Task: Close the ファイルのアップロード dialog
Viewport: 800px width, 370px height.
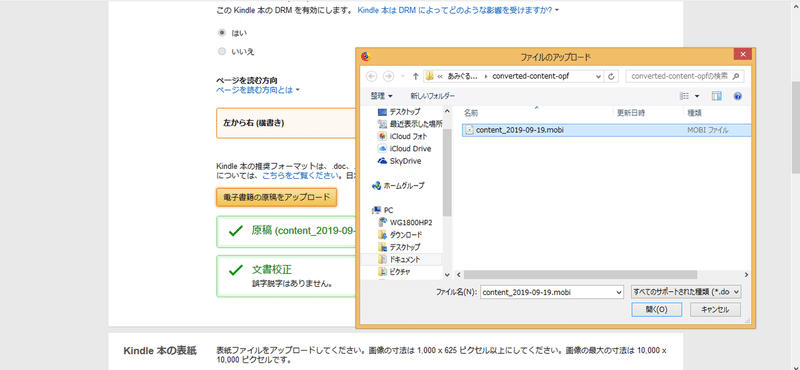Action: pos(742,55)
